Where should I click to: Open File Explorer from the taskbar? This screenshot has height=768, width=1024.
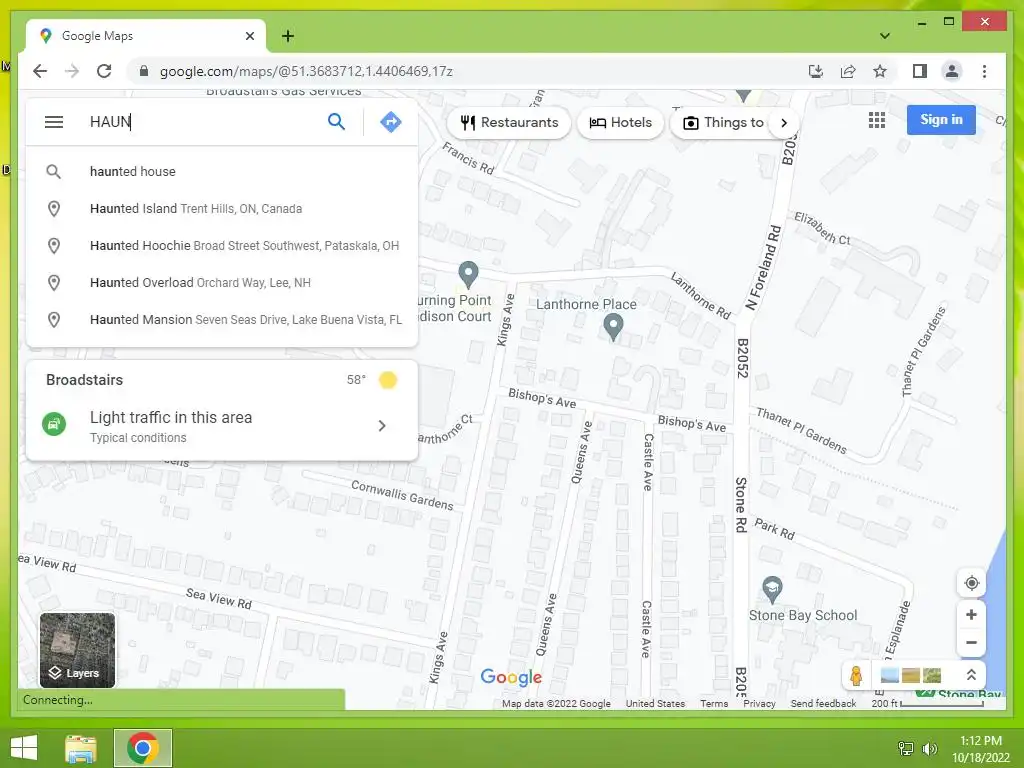coord(81,748)
